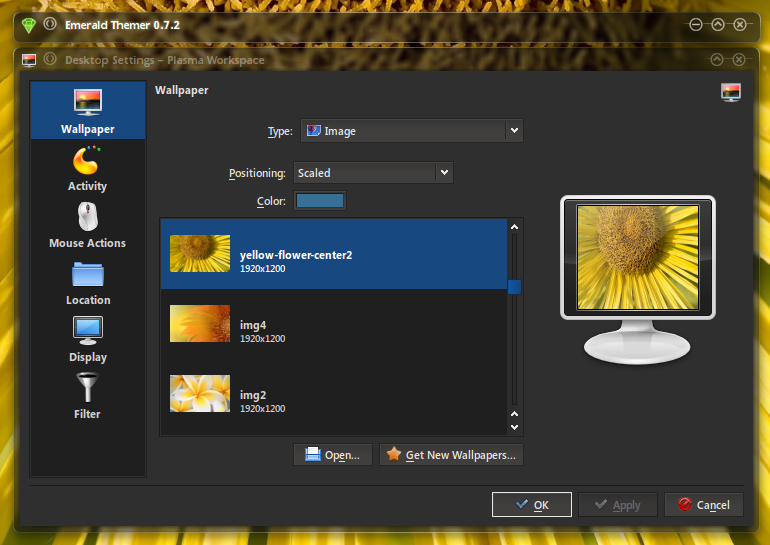Open the Mouse Actions settings page
Image resolution: width=770 pixels, height=545 pixels.
click(88, 226)
